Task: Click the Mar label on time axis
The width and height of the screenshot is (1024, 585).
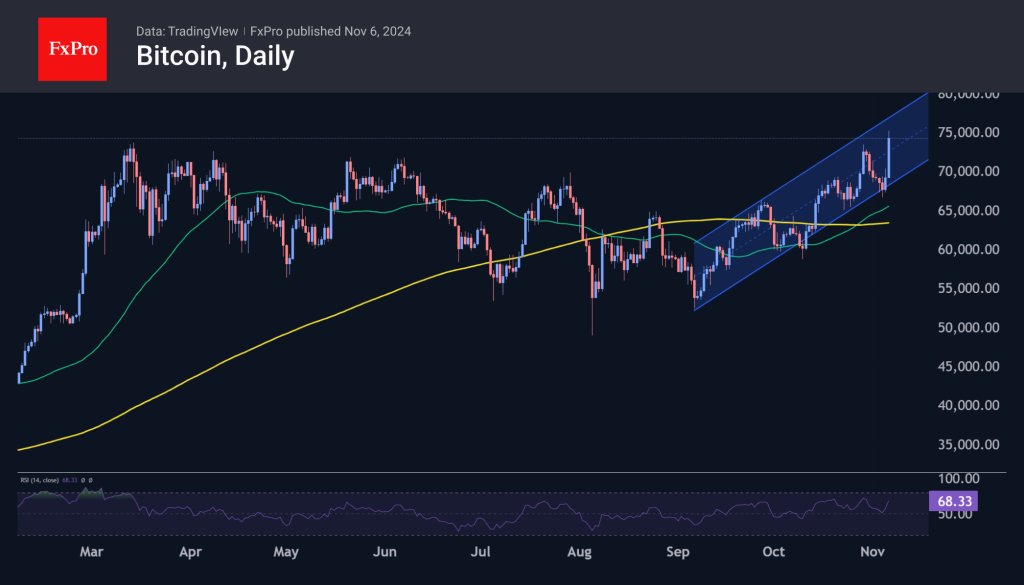Action: (92, 552)
